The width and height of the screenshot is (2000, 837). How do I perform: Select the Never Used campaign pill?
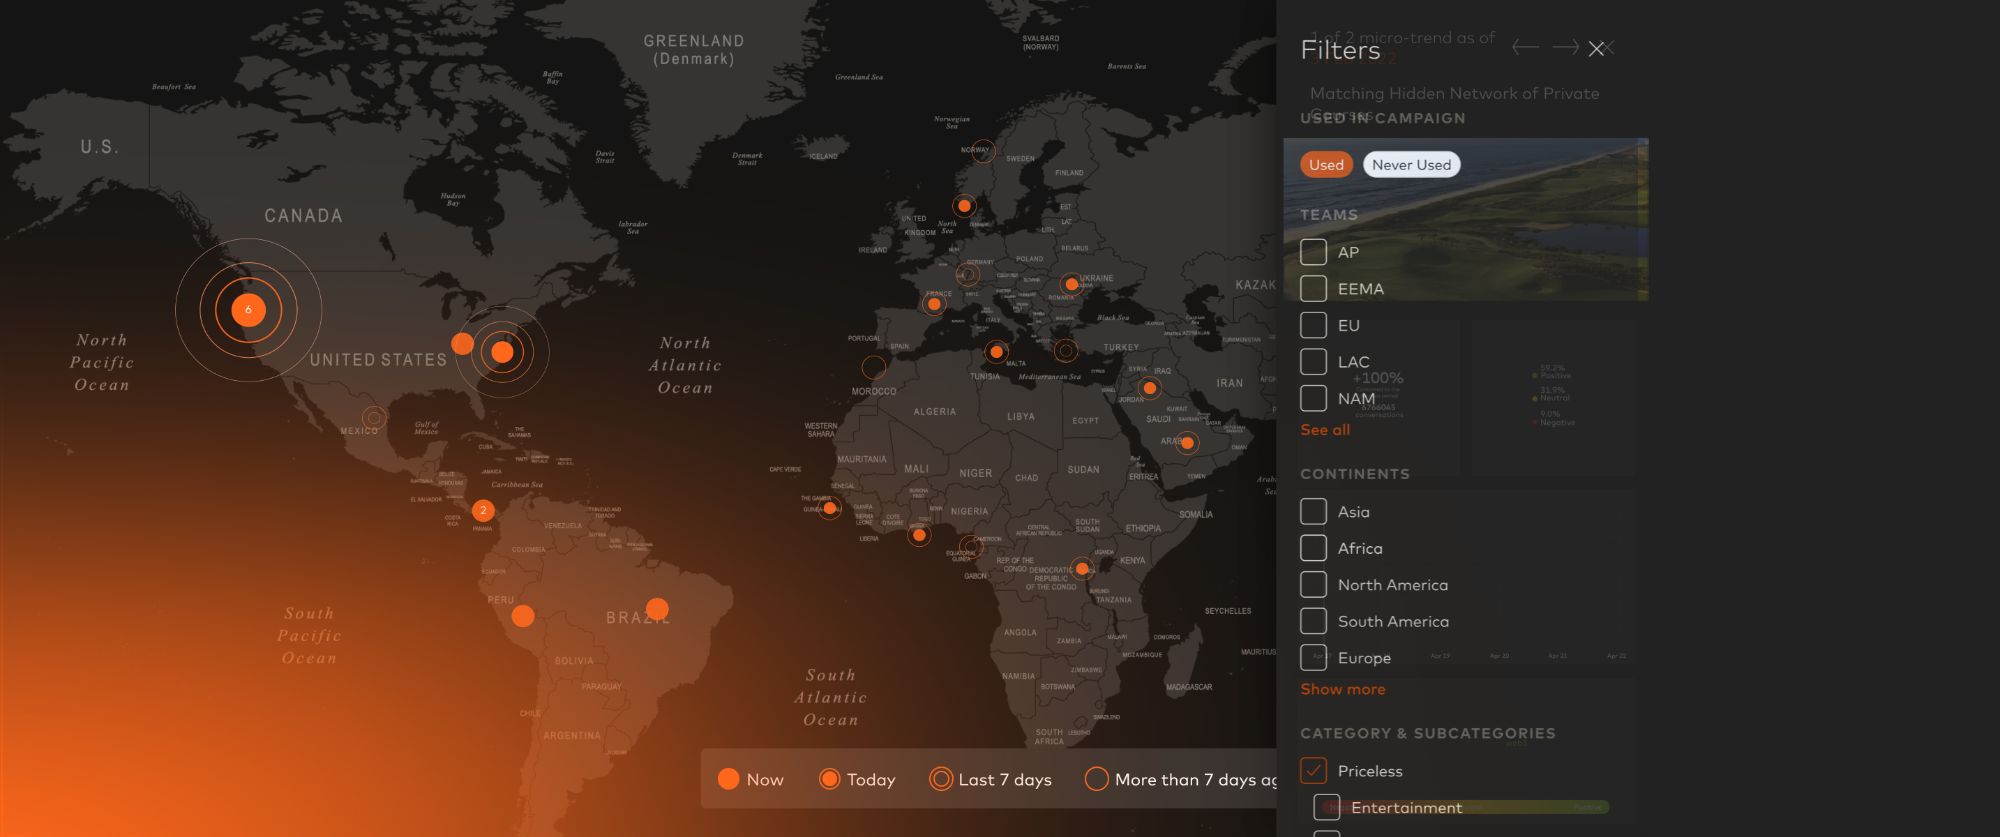click(1411, 165)
